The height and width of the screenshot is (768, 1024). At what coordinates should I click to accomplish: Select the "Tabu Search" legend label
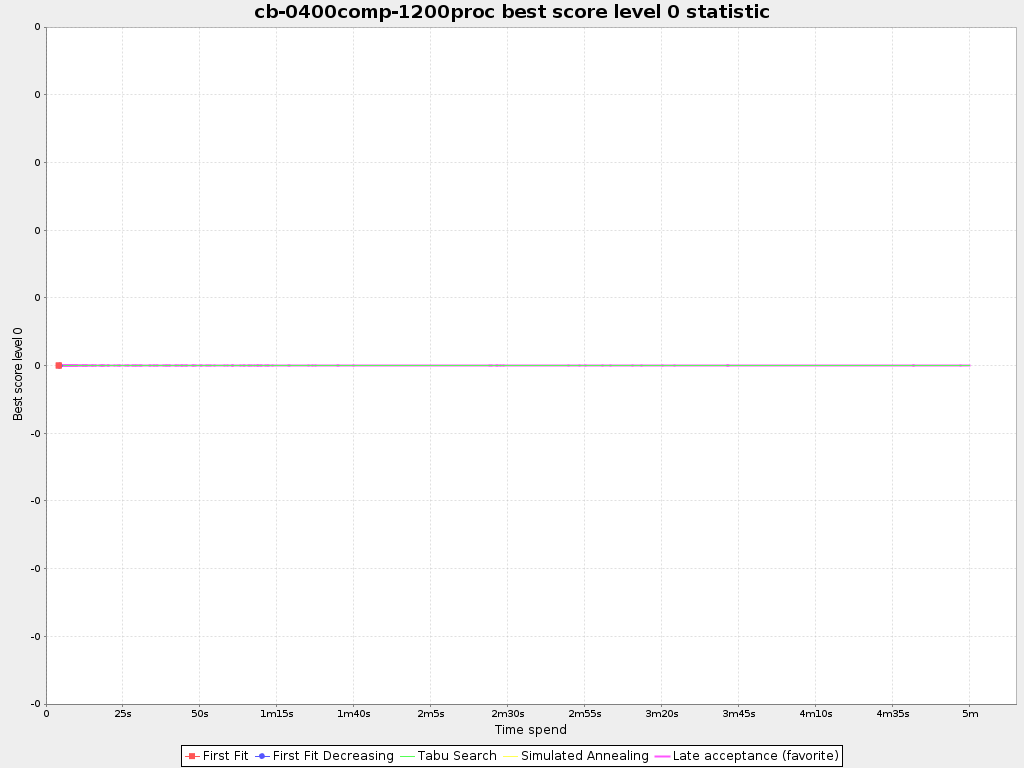(x=457, y=756)
